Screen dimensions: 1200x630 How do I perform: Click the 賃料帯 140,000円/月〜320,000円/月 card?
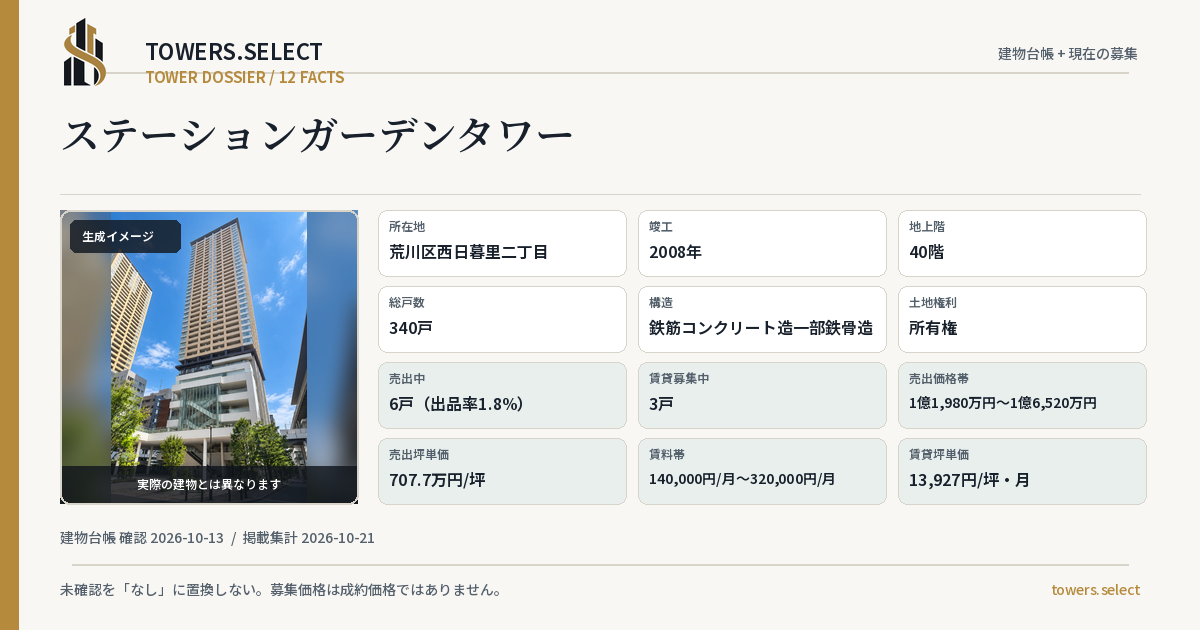(x=762, y=471)
